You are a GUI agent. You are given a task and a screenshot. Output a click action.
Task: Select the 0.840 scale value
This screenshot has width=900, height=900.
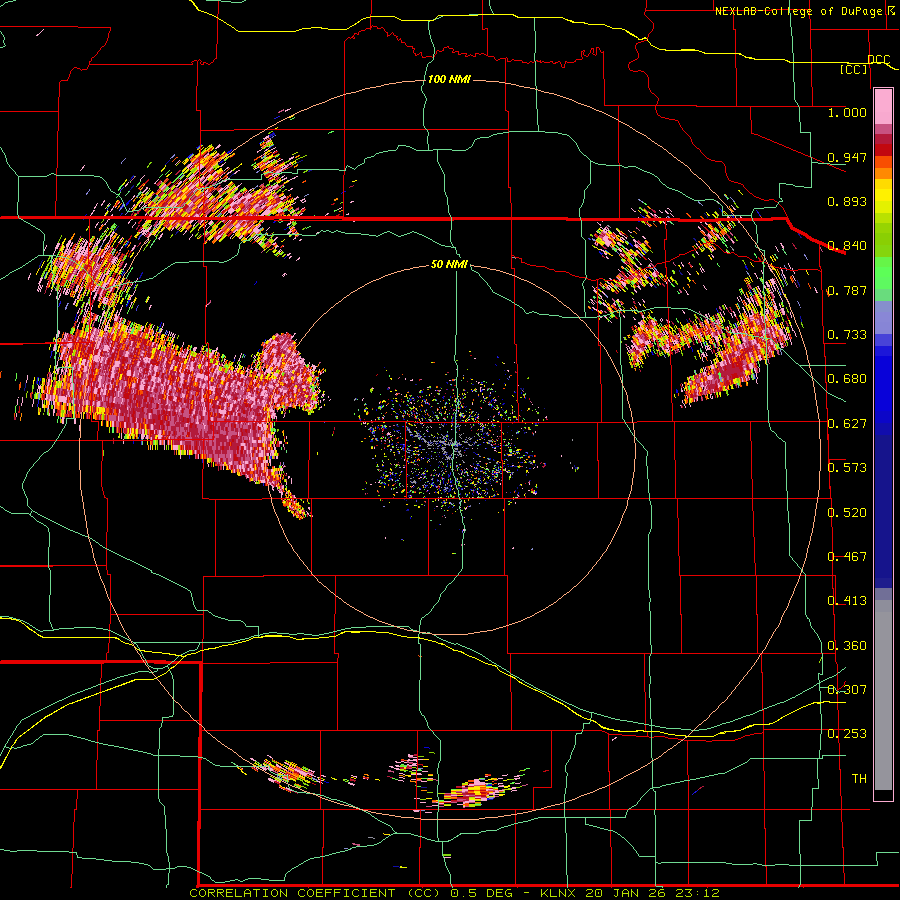[x=847, y=246]
